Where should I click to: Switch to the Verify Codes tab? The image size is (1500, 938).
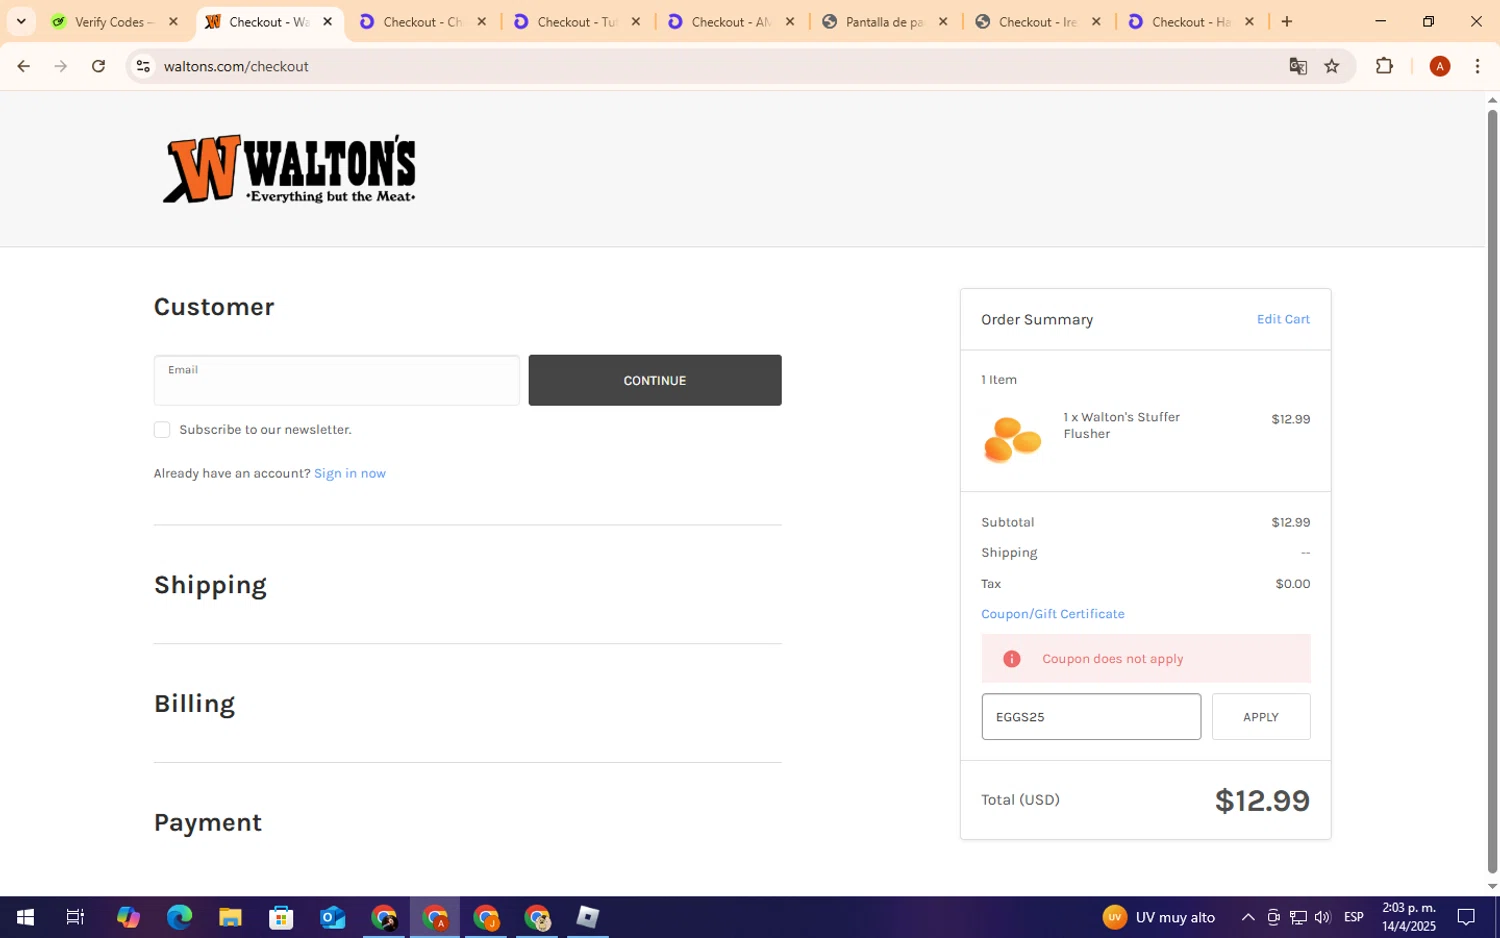[115, 21]
